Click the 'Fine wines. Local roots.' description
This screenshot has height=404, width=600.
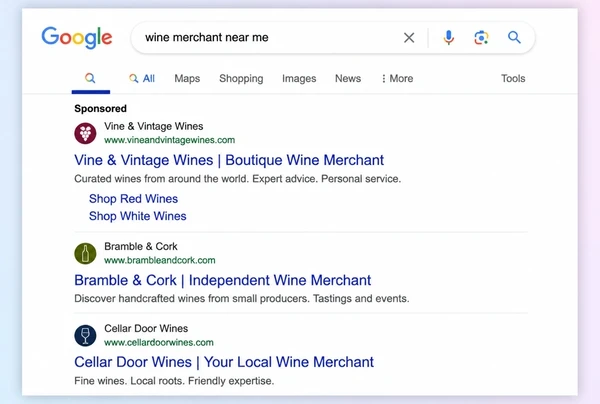[x=174, y=381]
